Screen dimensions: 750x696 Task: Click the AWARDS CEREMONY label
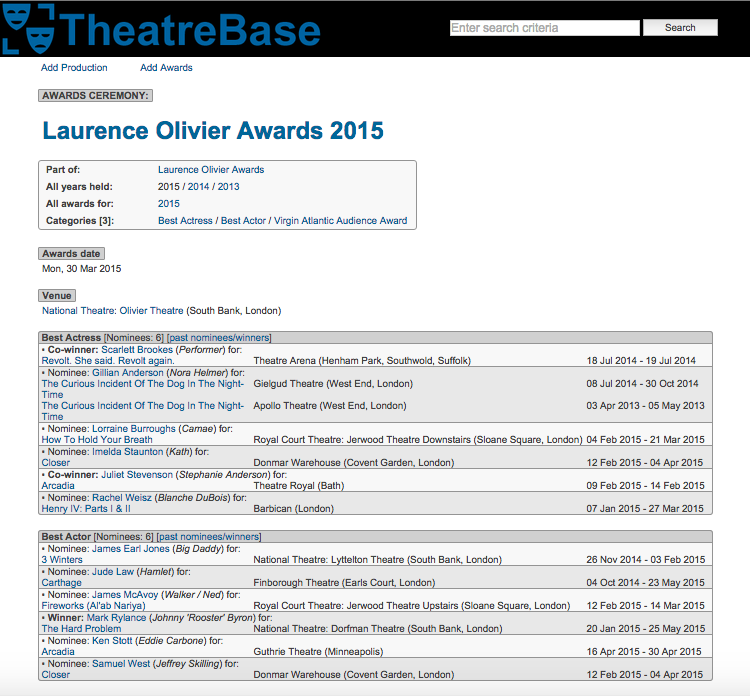point(96,96)
